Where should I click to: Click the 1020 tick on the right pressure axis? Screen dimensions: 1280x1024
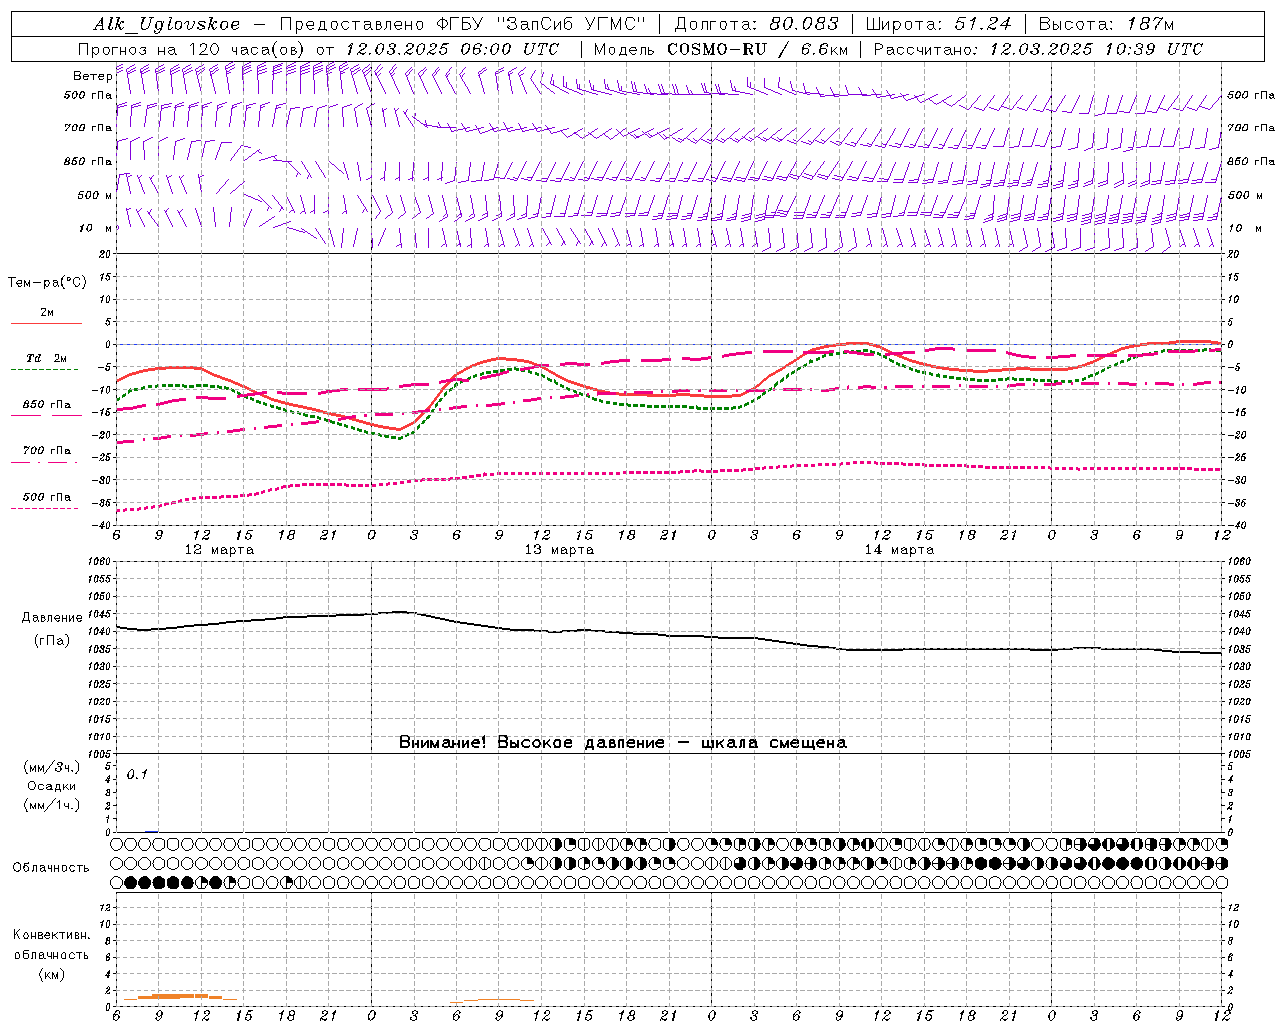(1238, 701)
